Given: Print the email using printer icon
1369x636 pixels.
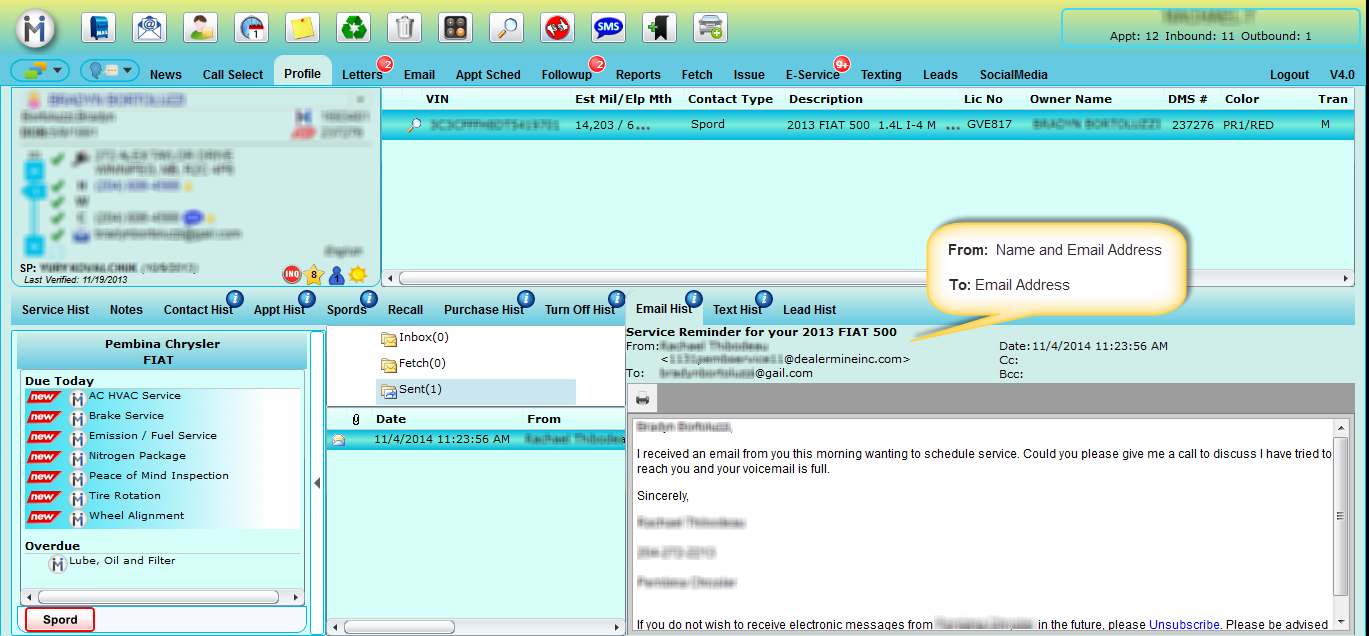Looking at the screenshot, I should [642, 400].
